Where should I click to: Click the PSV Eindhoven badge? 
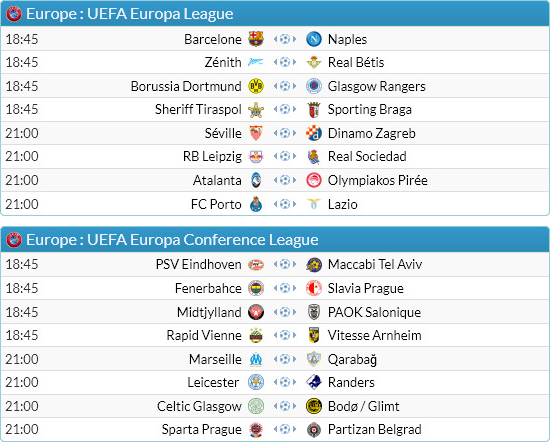[256, 264]
